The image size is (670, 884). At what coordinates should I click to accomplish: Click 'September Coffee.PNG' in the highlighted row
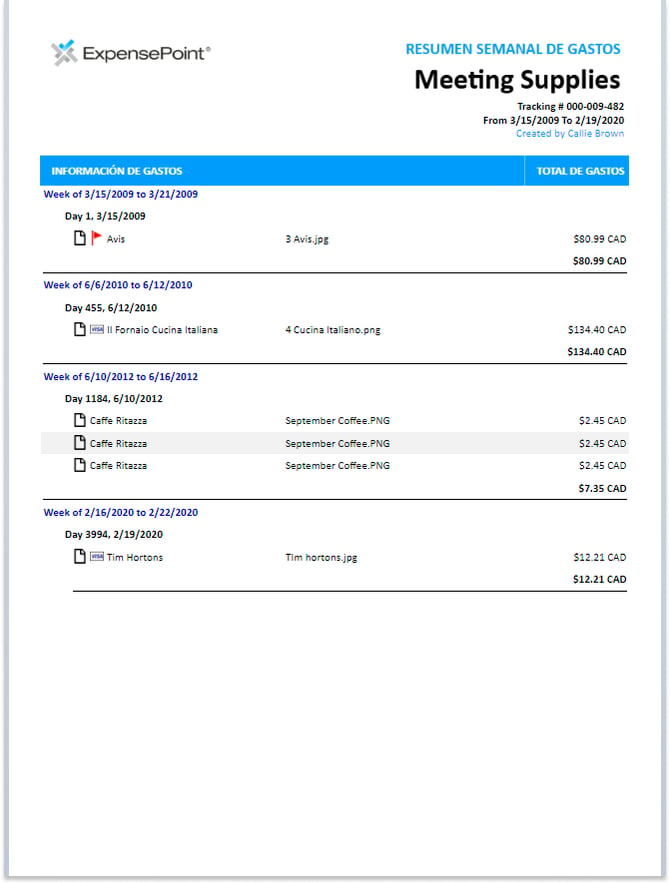pos(337,444)
